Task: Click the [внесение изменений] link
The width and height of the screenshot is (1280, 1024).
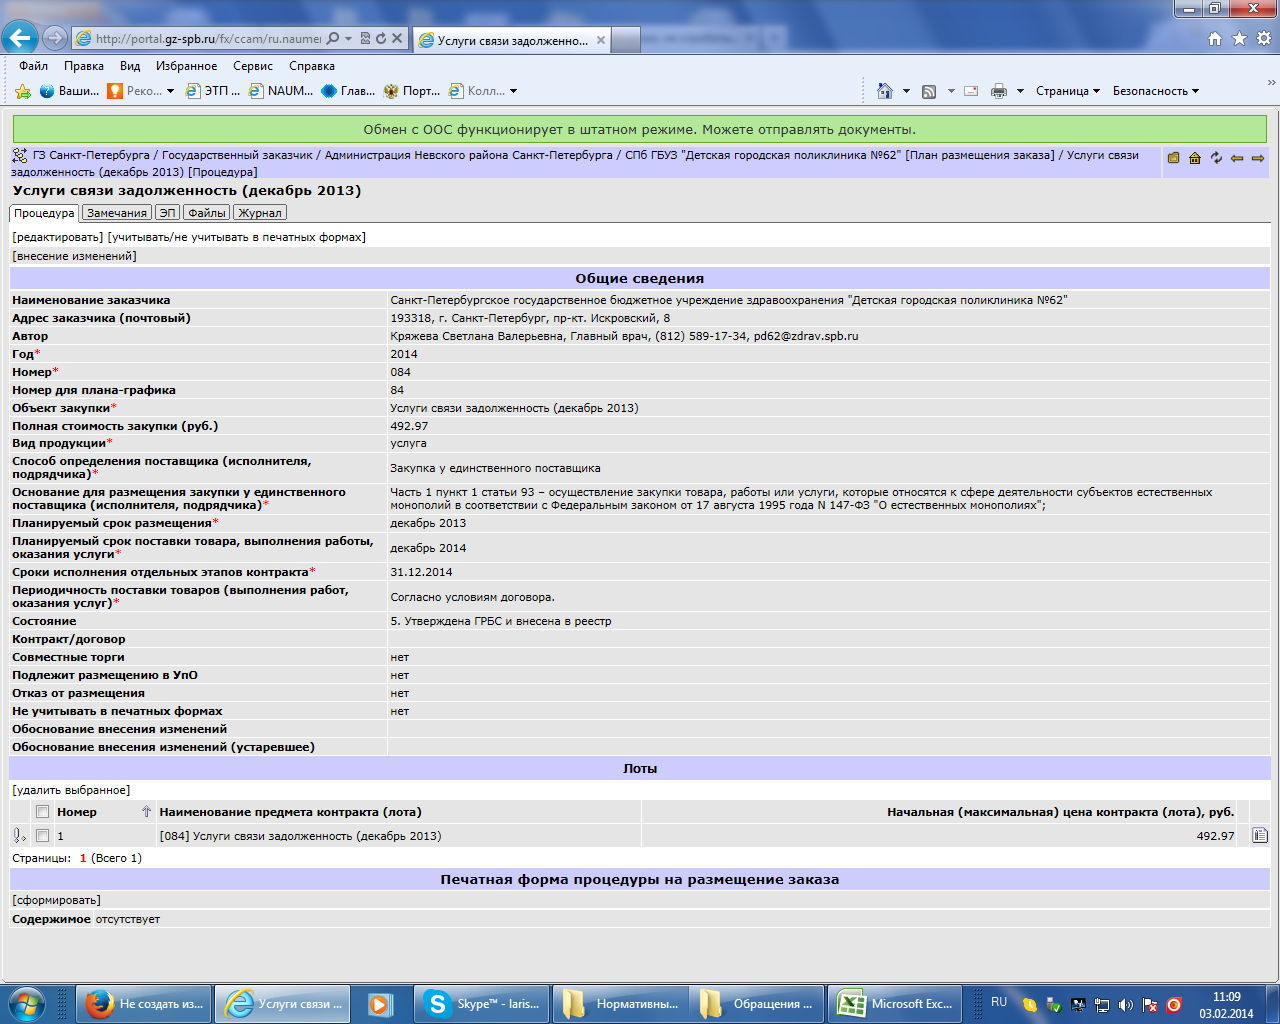Action: (x=75, y=256)
